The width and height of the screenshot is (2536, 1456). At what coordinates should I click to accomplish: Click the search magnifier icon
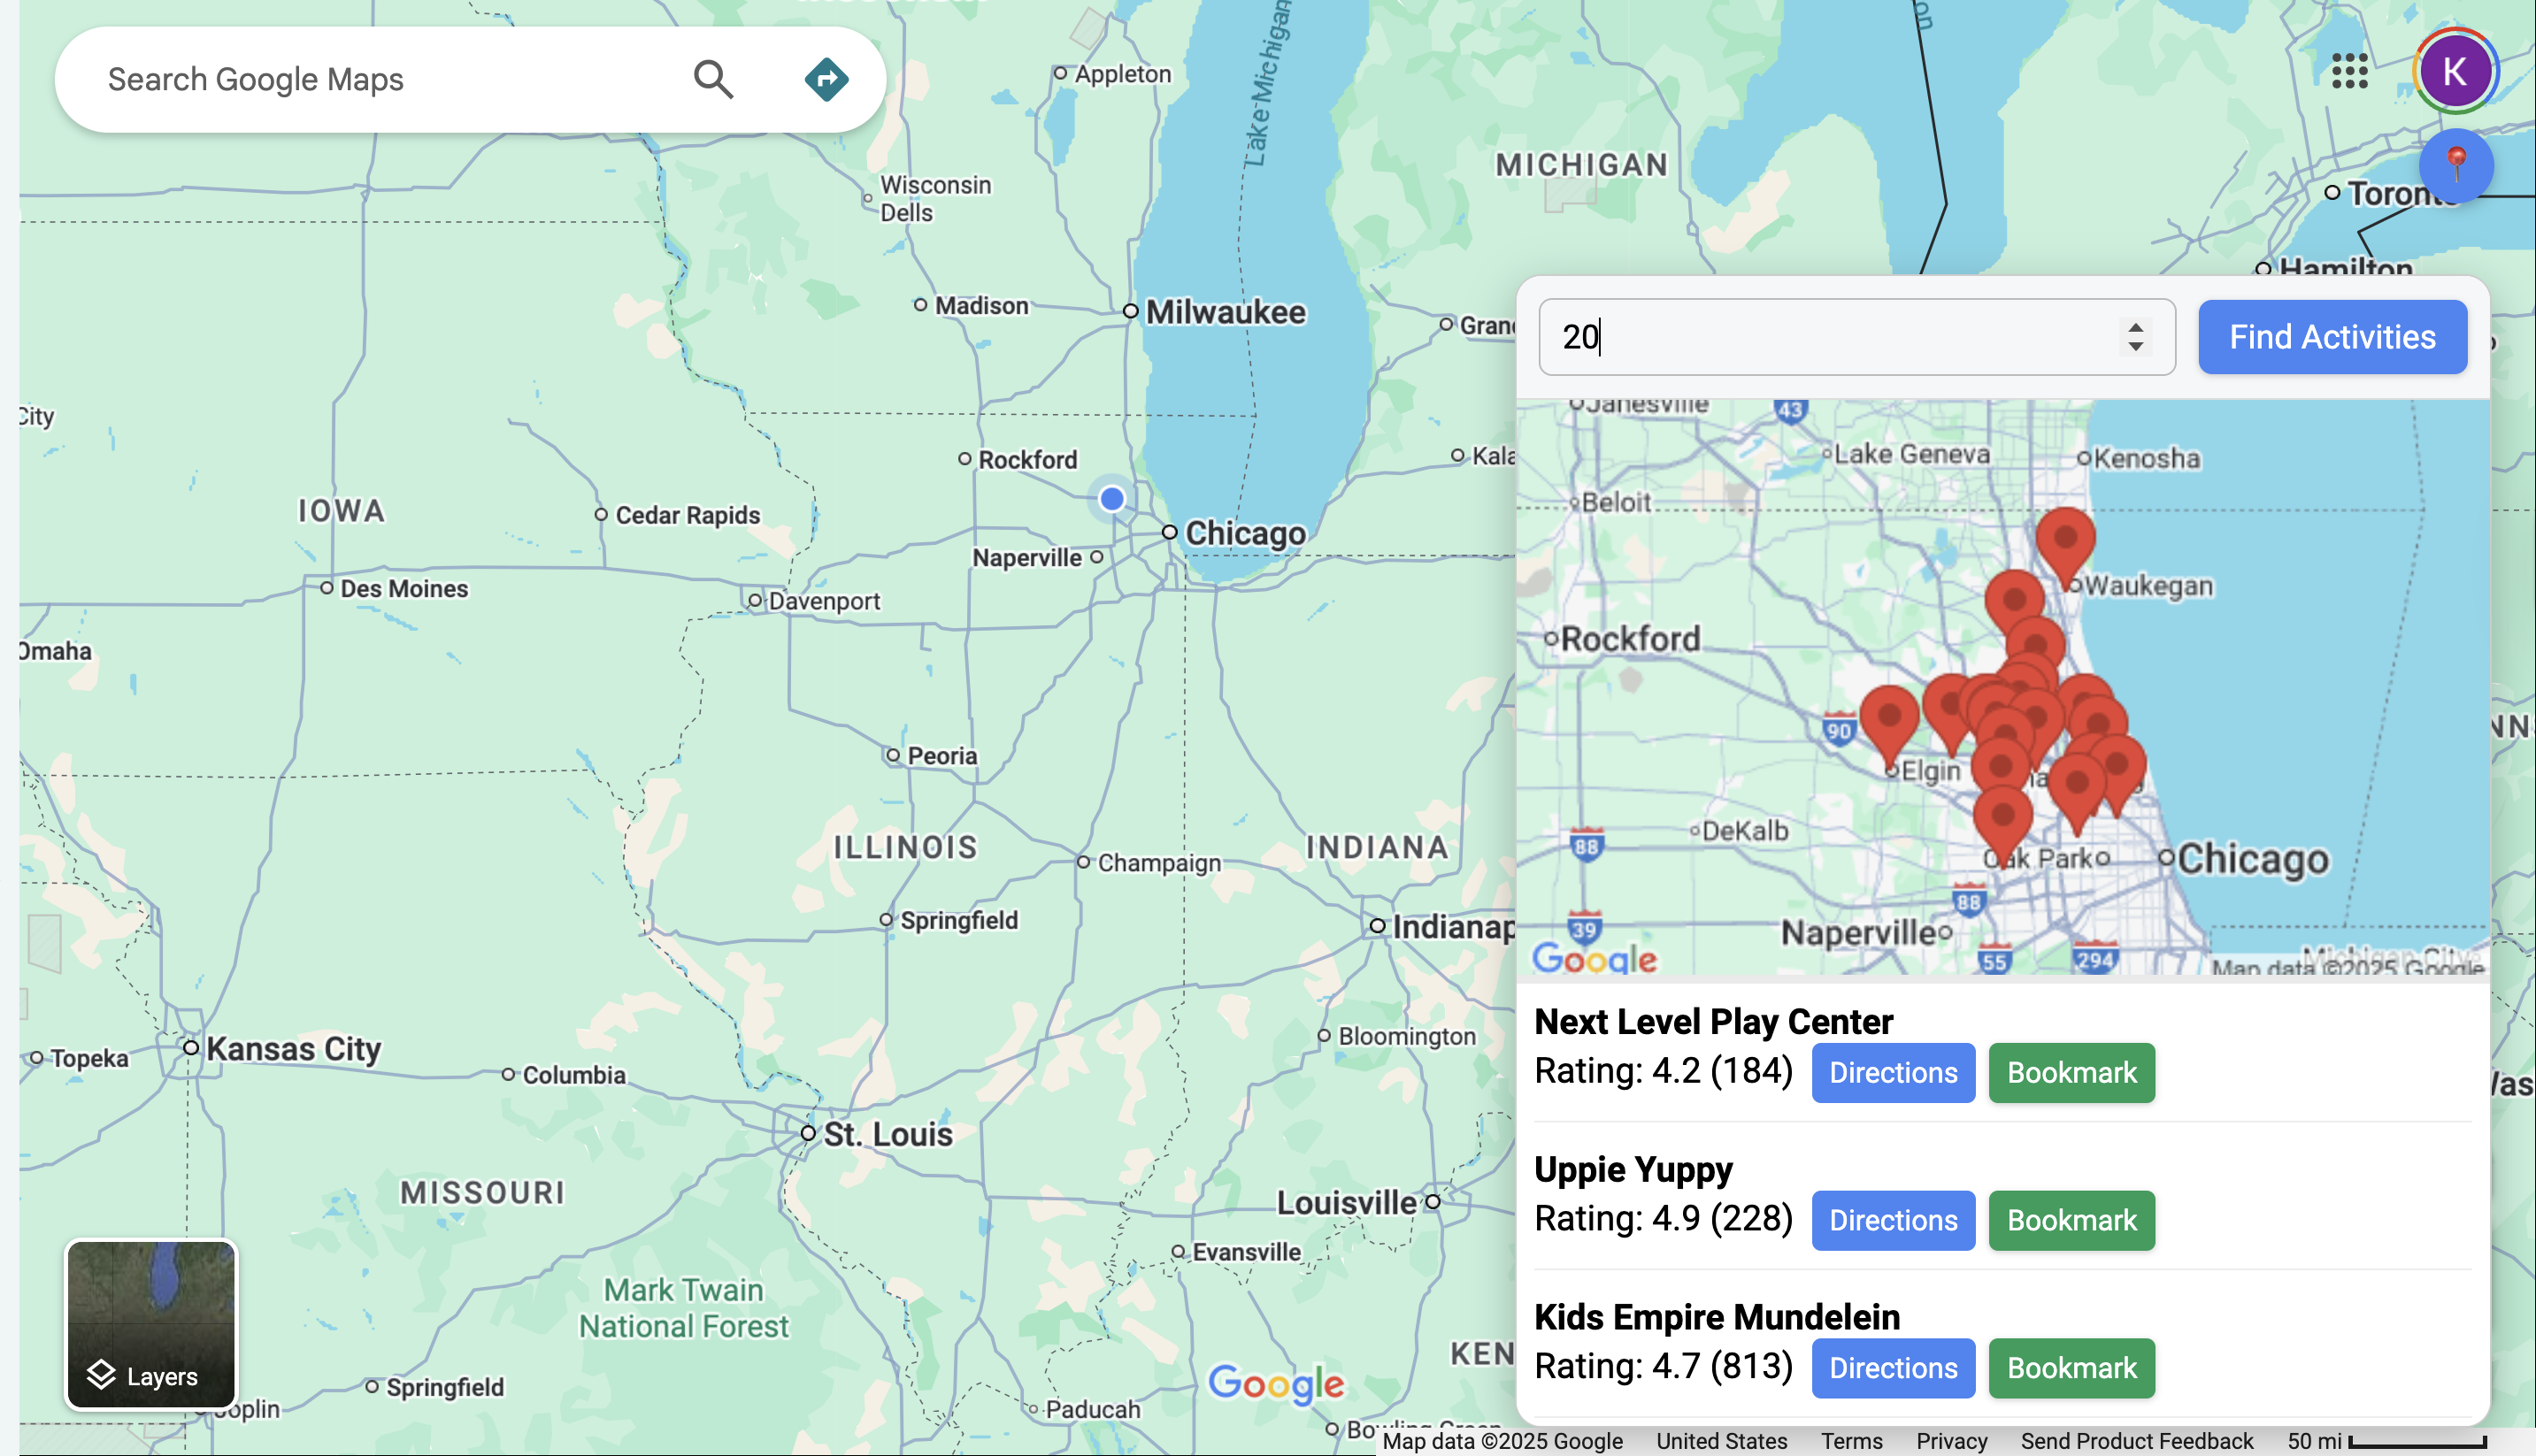click(713, 79)
